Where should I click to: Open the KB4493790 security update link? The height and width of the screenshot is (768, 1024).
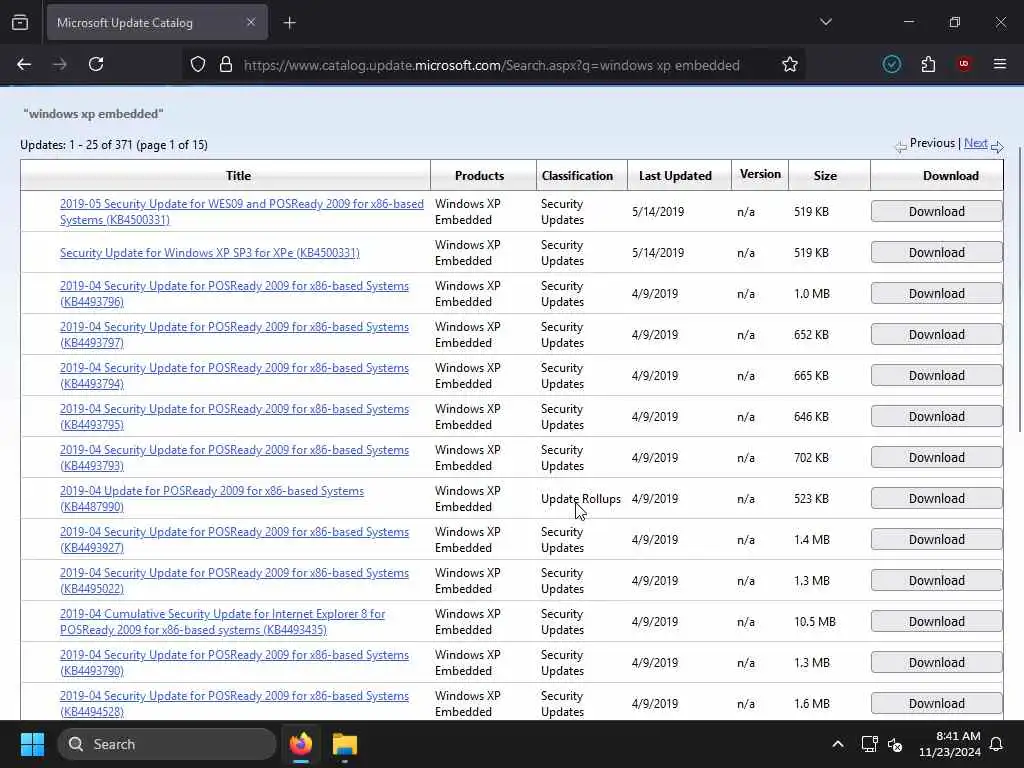234,663
